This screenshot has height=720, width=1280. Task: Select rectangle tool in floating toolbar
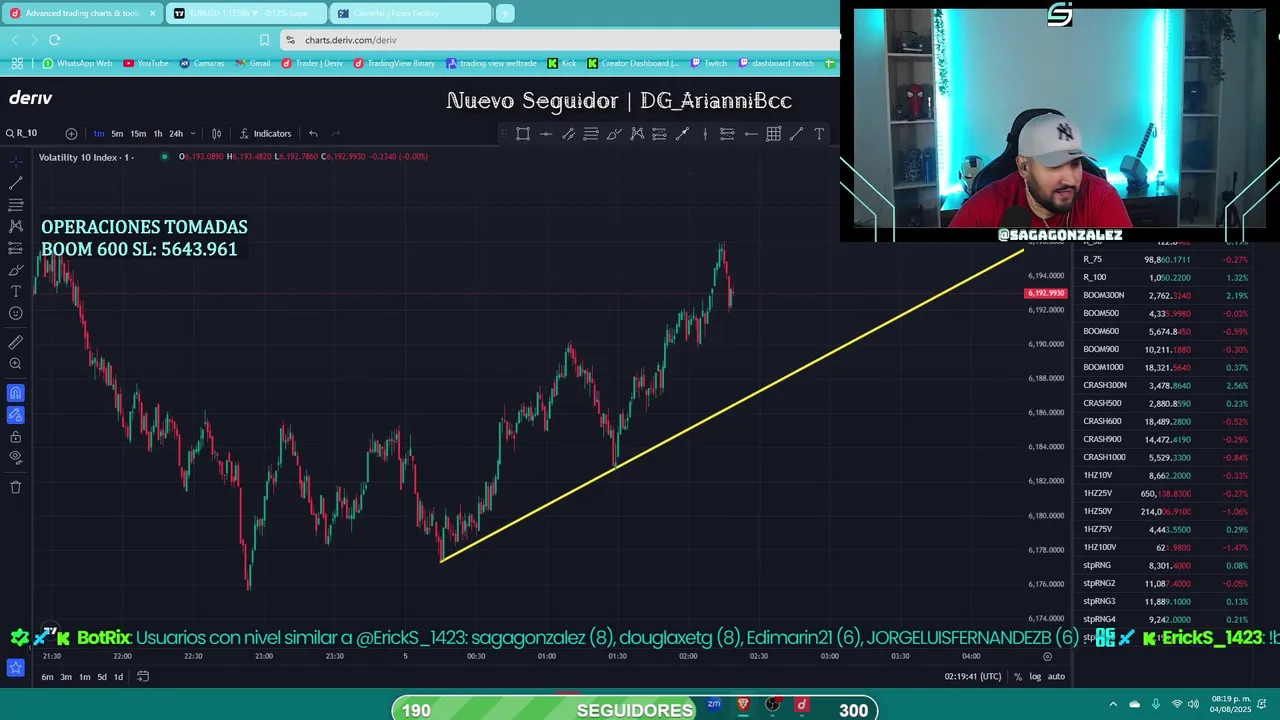523,134
